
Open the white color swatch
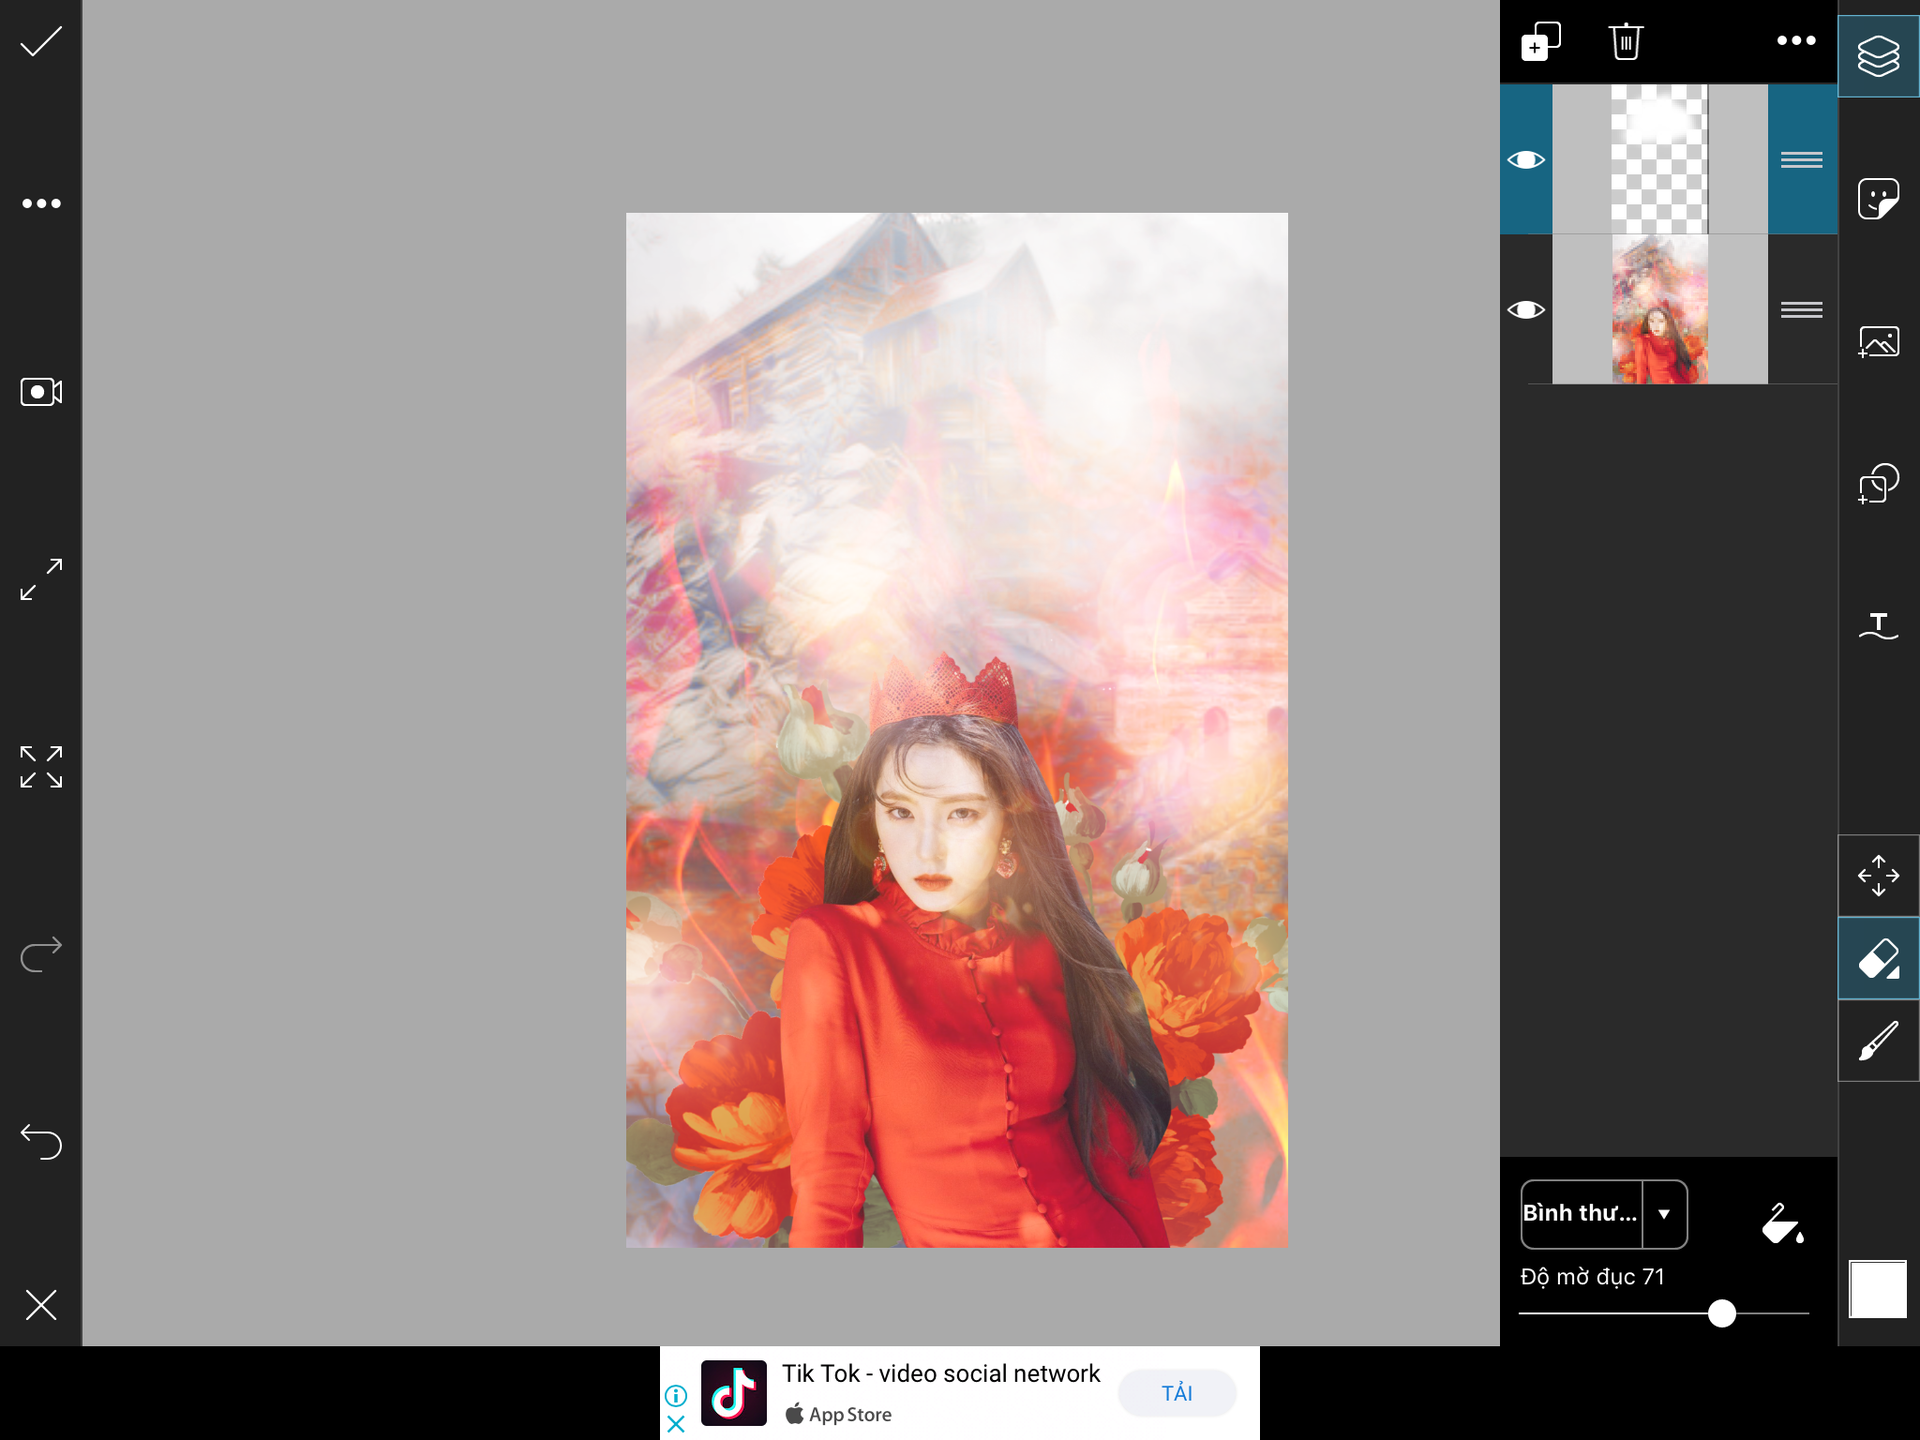(1877, 1289)
